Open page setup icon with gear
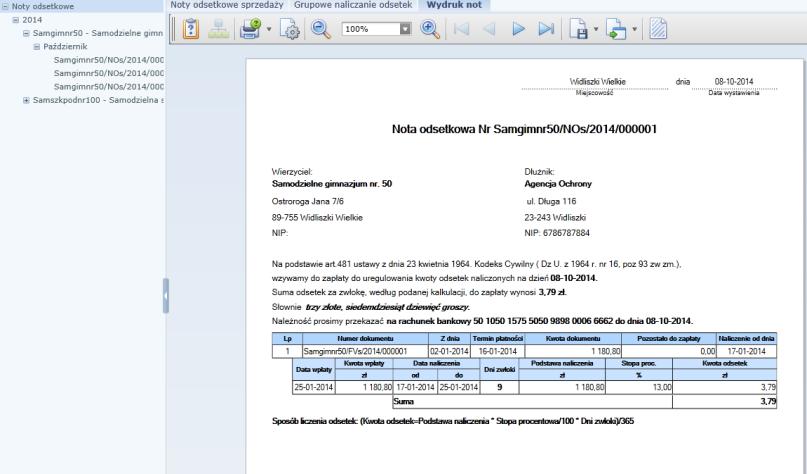 [x=290, y=29]
